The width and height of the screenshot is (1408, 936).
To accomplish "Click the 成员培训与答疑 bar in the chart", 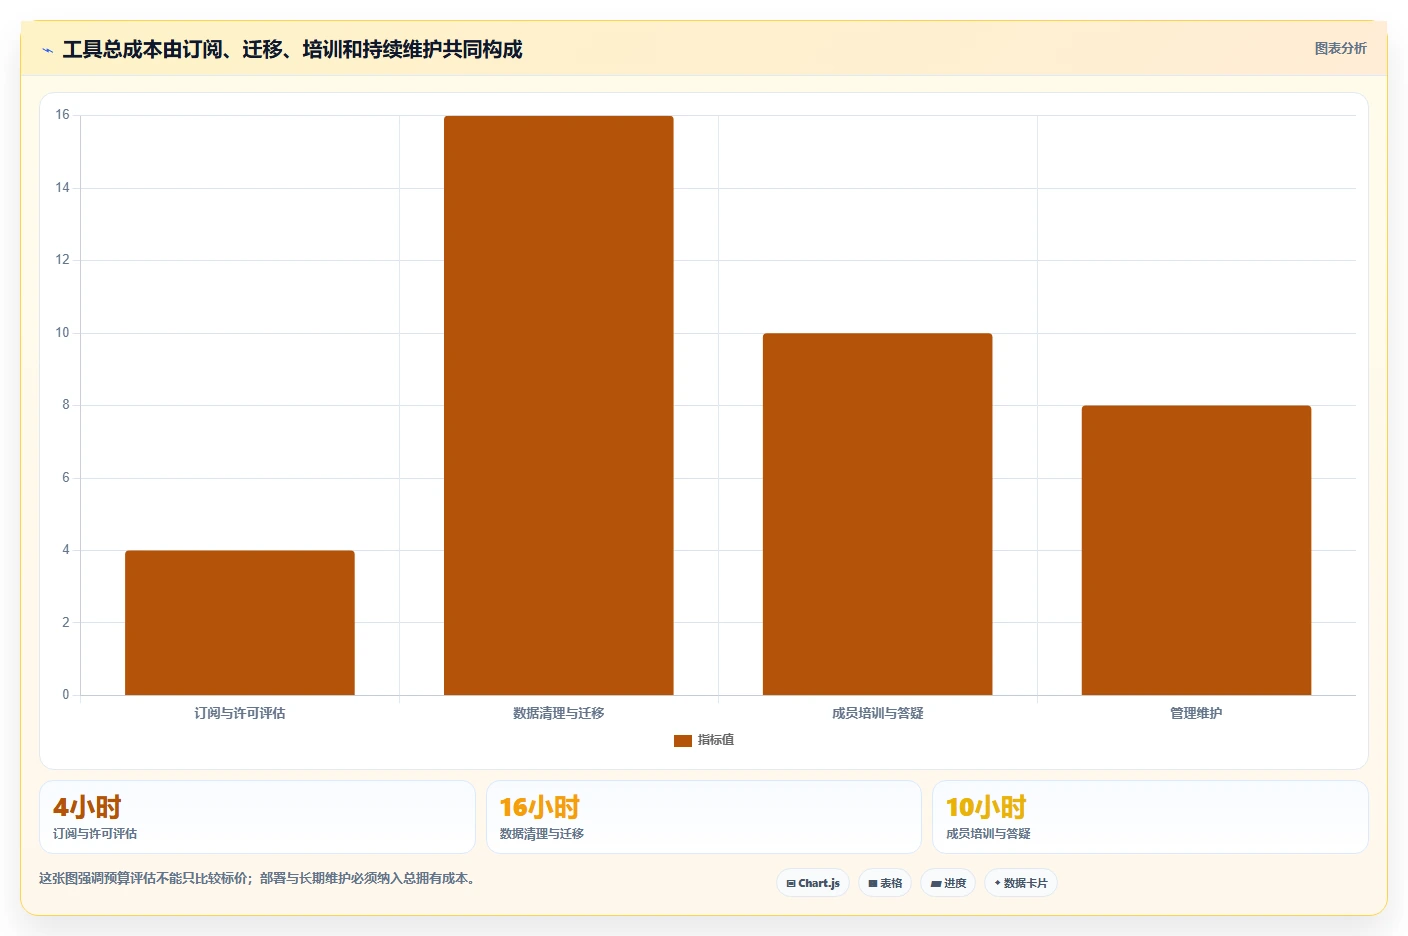I will point(878,514).
